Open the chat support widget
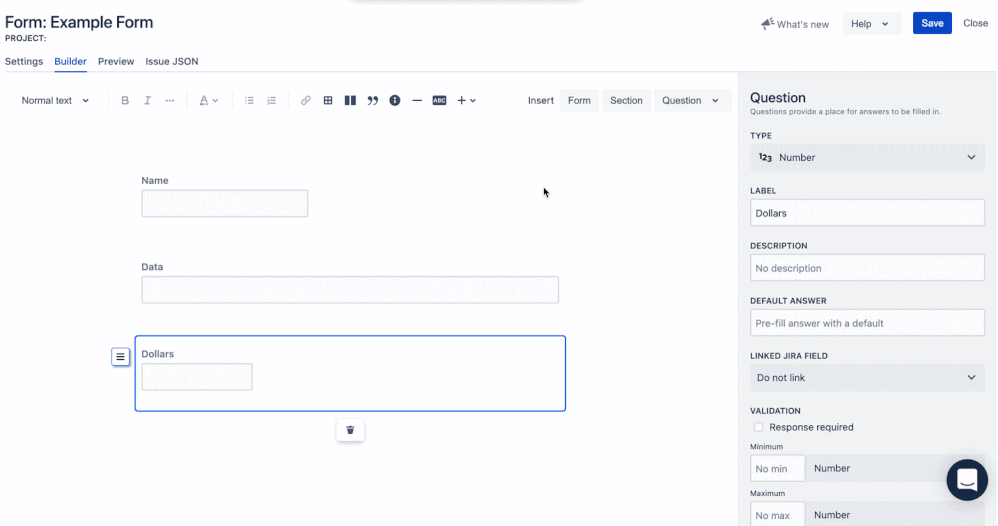998x526 pixels. pyautogui.click(x=967, y=480)
